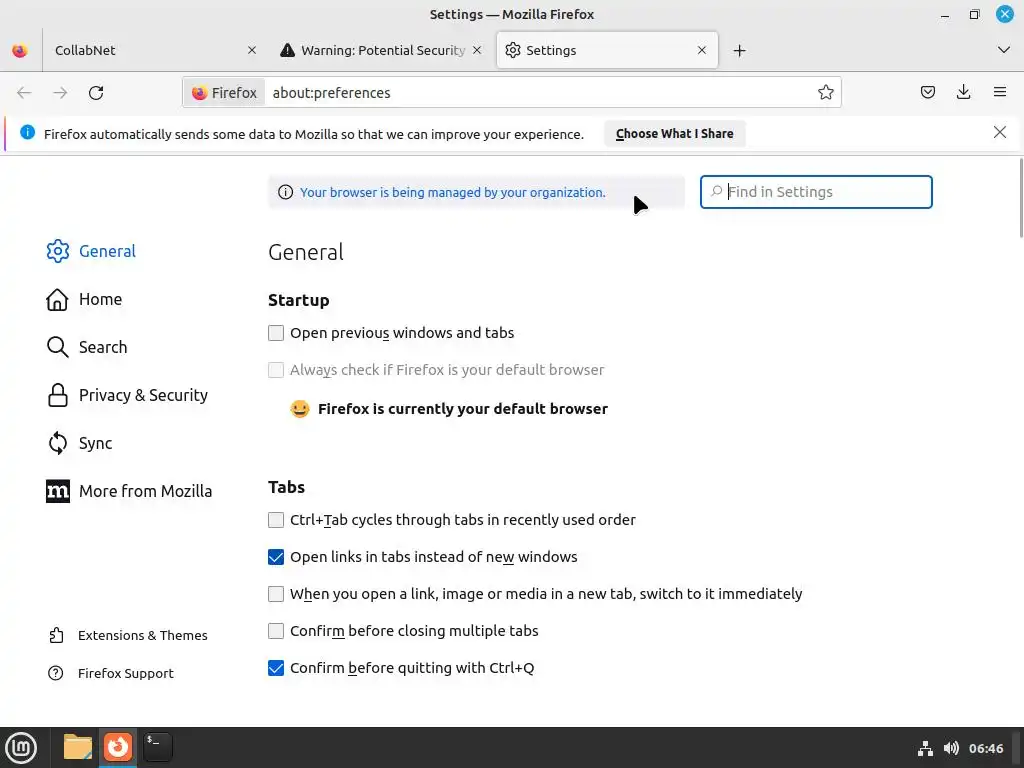Click the settings page vertical scrollbar

tap(1021, 197)
